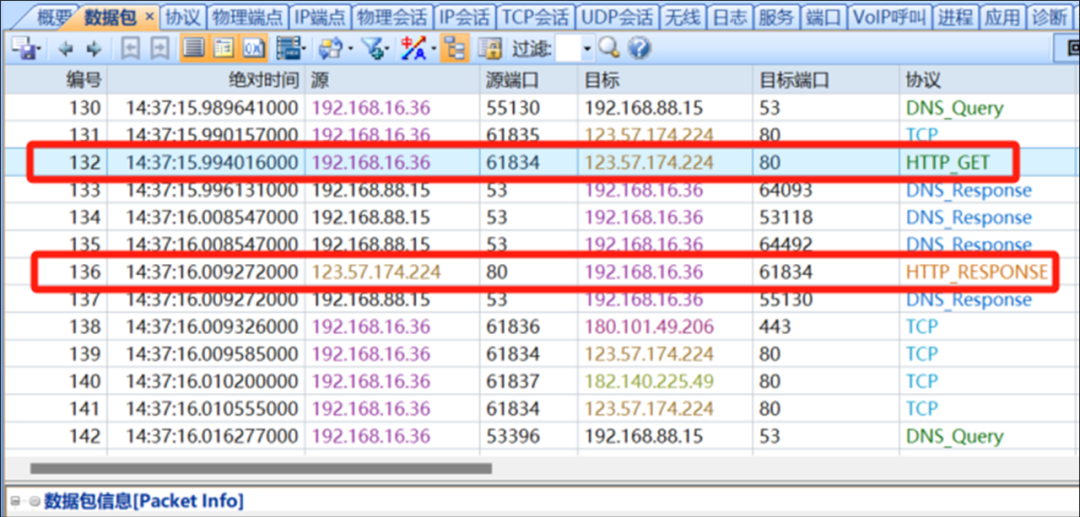Select packet 130 DNS_Query row

click(540, 108)
